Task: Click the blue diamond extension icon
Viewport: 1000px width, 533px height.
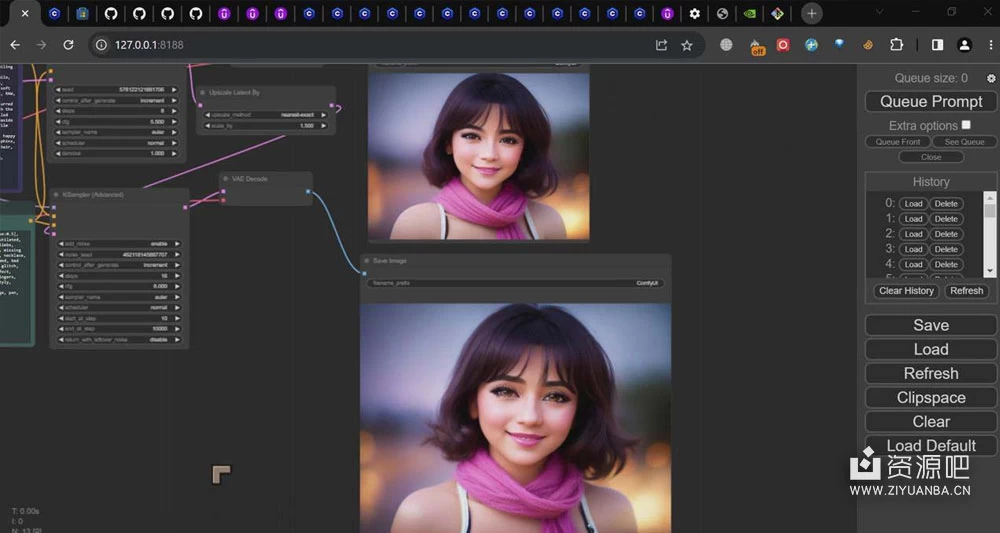Action: pos(839,44)
